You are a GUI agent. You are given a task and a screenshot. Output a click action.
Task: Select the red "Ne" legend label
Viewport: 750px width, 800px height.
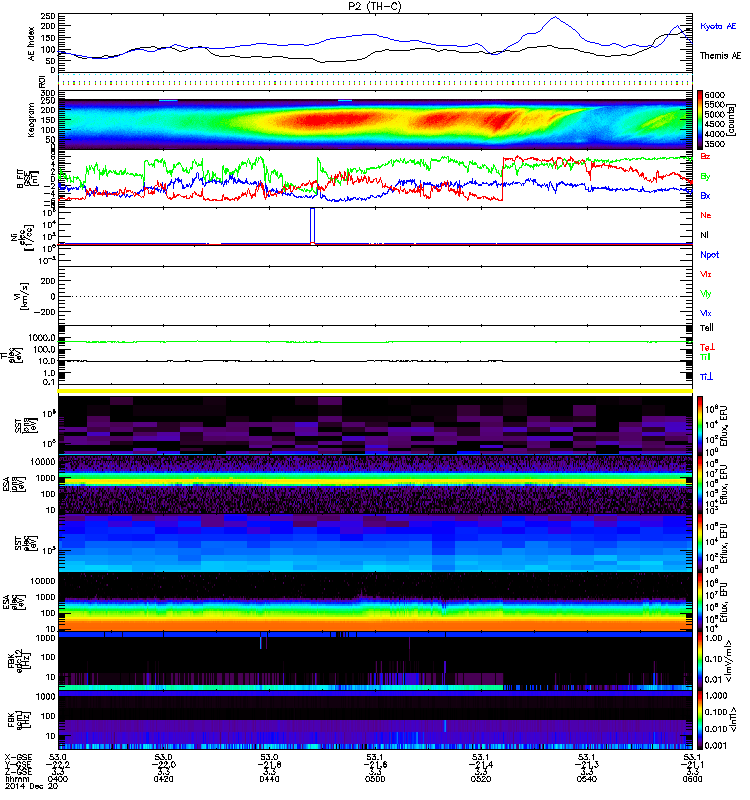[x=706, y=215]
